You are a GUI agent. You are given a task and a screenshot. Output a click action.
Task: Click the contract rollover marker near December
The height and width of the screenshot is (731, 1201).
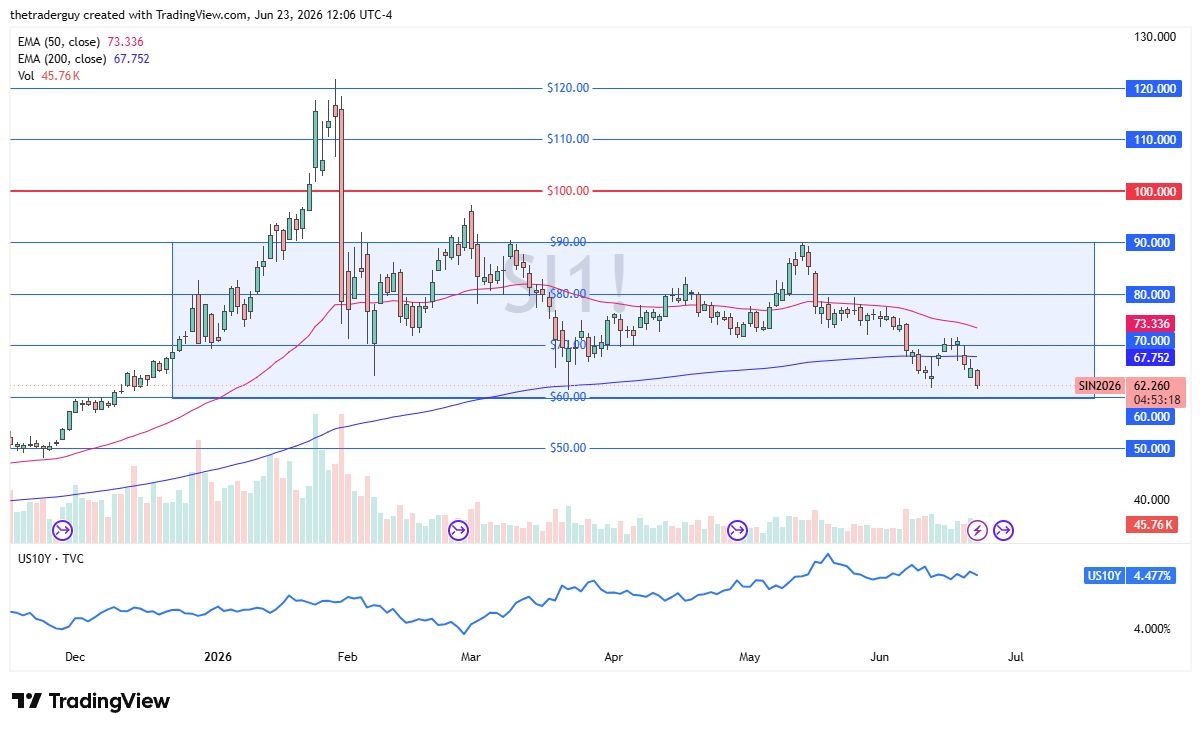click(x=63, y=530)
